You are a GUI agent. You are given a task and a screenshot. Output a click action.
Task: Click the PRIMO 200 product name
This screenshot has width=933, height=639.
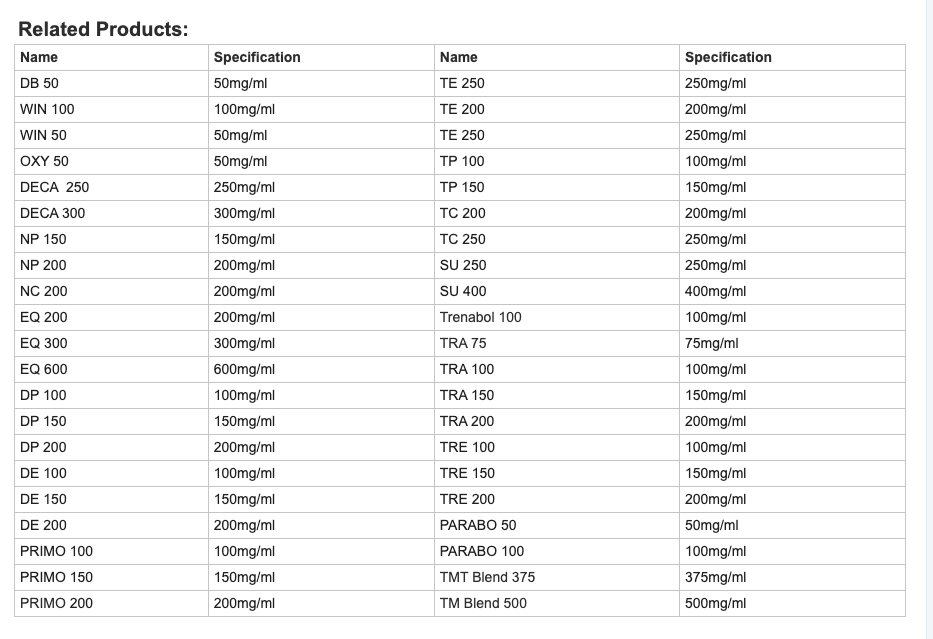[56, 603]
